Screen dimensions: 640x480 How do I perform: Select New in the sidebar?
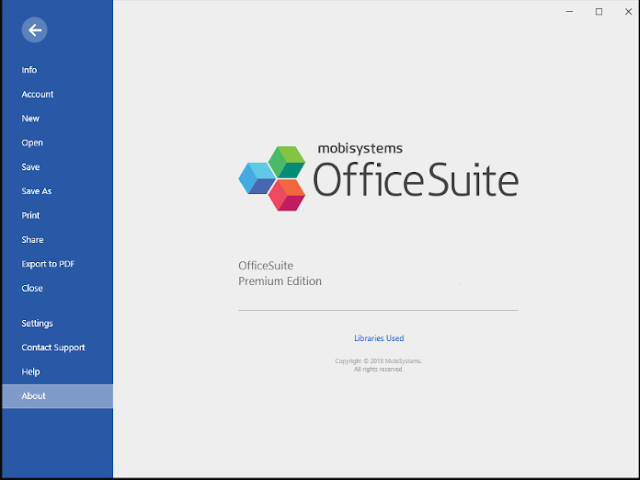(x=30, y=118)
